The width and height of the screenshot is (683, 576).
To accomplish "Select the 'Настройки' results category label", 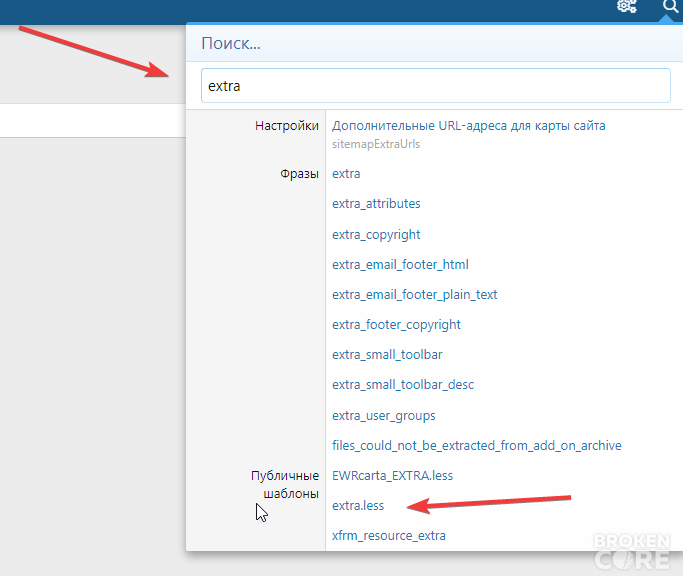I will (x=287, y=125).
